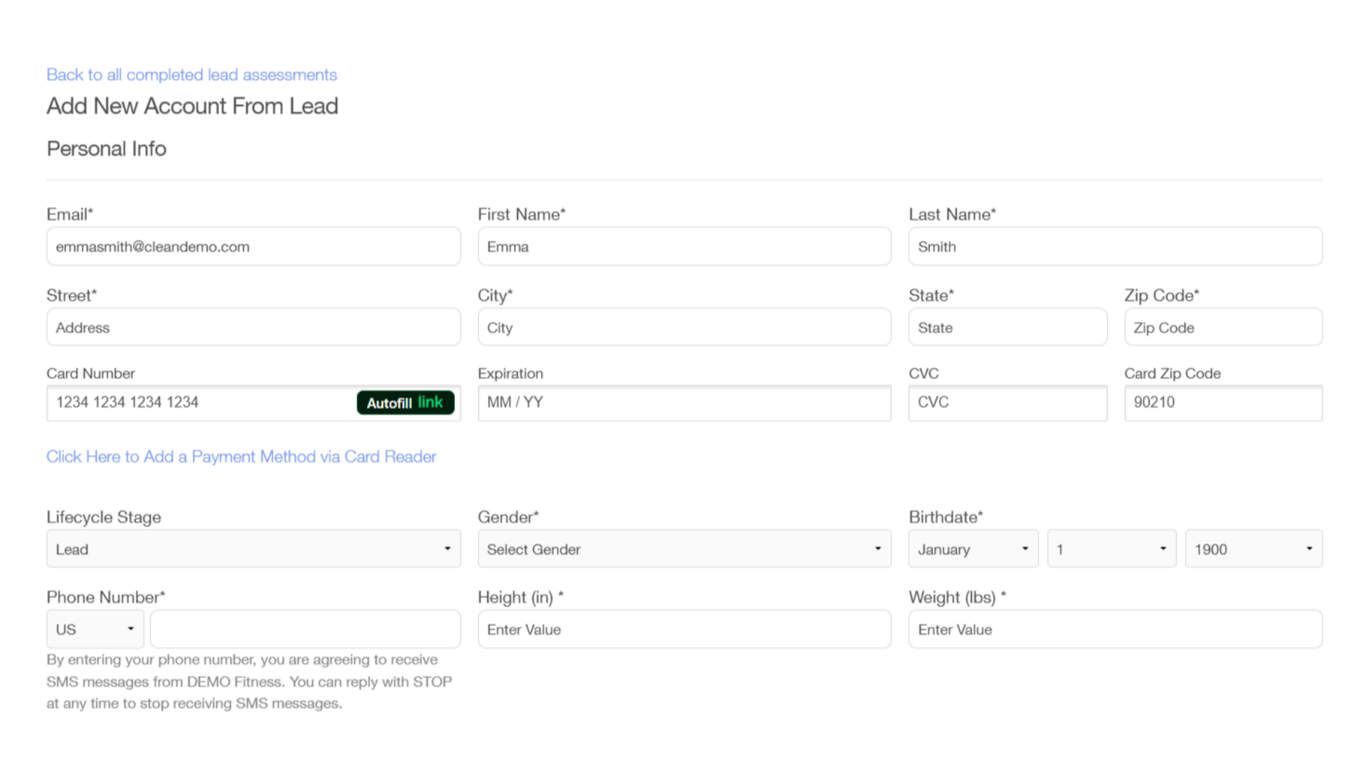
Task: Click the SMS messages agreement disclaimer text
Action: [249, 682]
